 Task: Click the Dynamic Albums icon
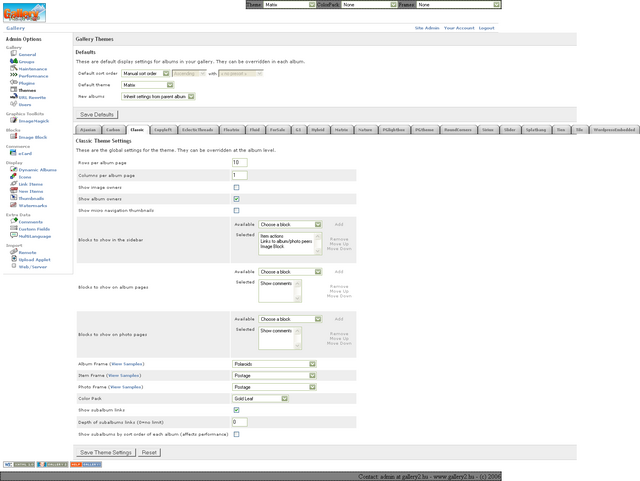(13, 170)
